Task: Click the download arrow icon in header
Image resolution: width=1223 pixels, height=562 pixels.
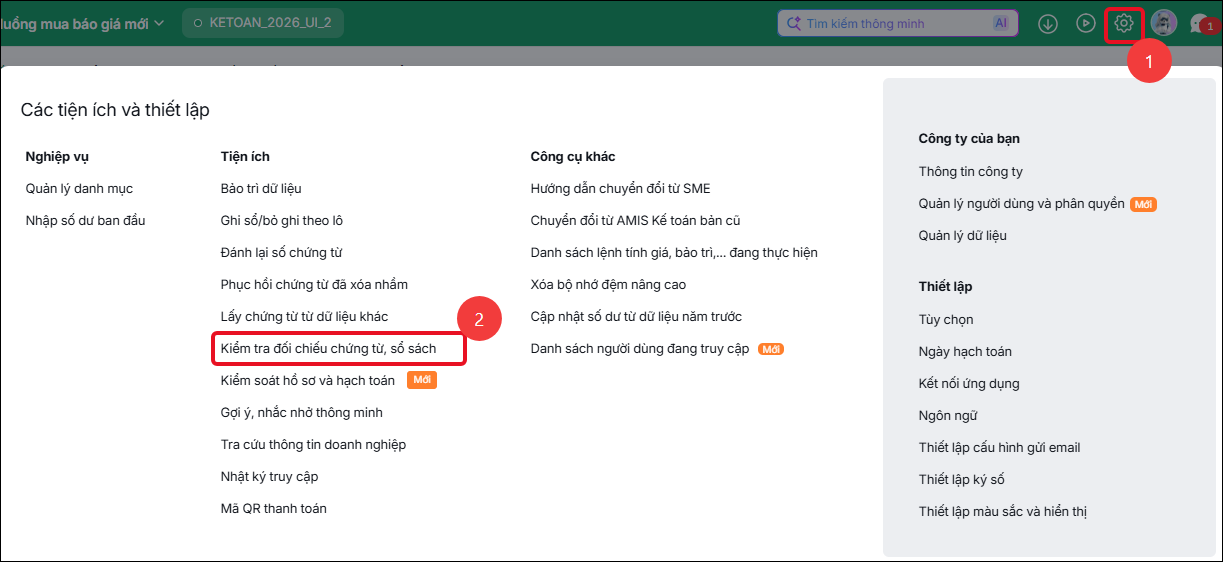Action: coord(1048,23)
